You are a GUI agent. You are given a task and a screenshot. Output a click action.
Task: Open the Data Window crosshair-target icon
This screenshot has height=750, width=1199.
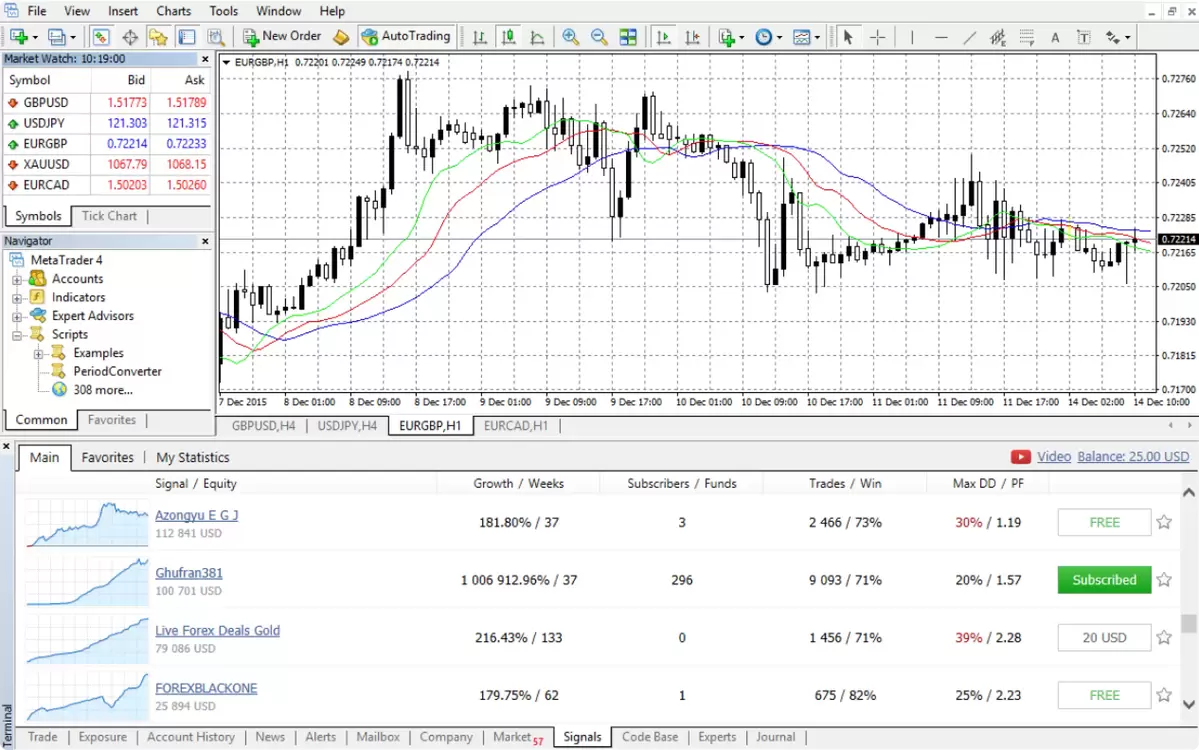(130, 37)
